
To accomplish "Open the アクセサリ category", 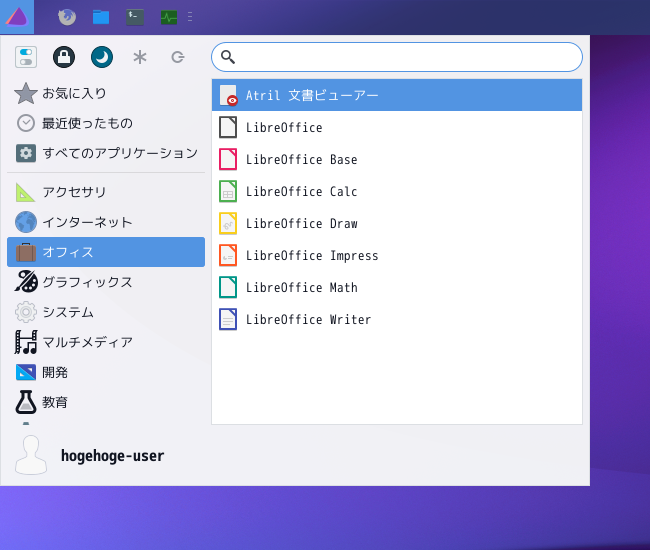I will tap(106, 192).
